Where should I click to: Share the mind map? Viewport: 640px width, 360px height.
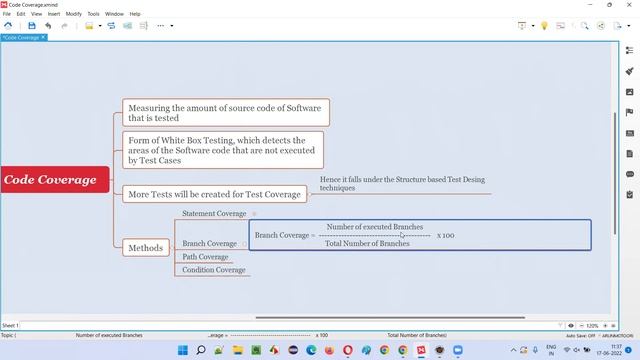601,26
